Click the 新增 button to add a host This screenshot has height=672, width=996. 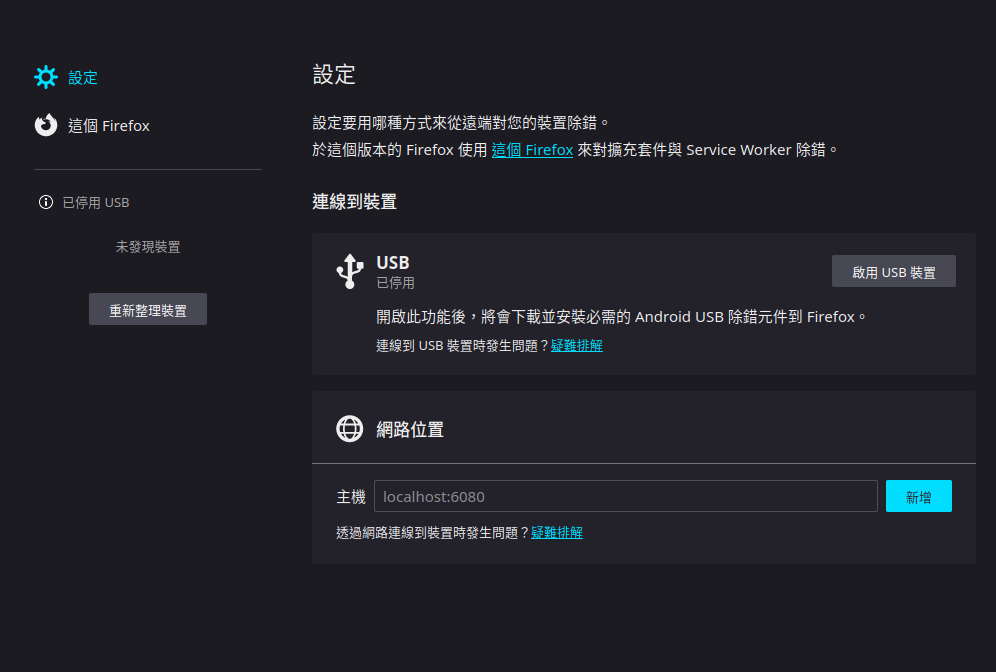918,495
